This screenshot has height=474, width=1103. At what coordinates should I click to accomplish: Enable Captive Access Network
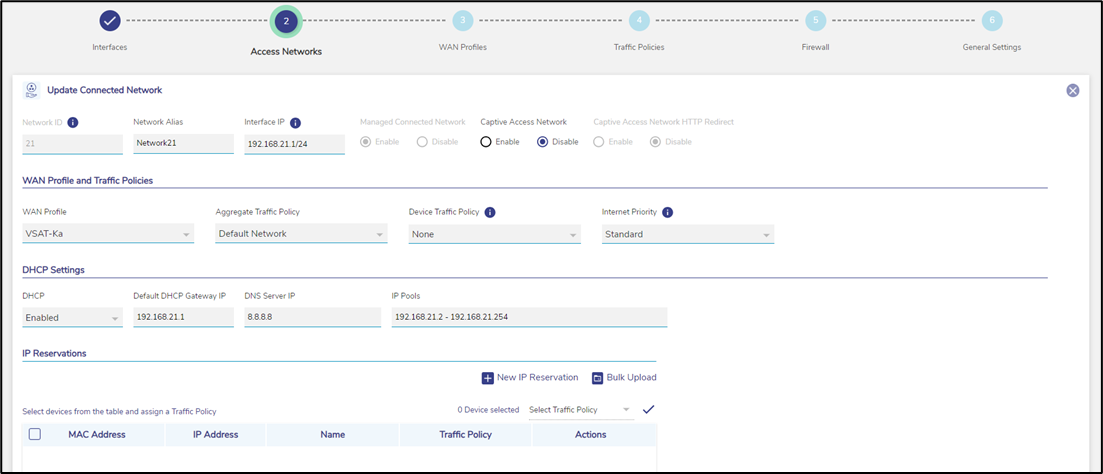pyautogui.click(x=485, y=141)
